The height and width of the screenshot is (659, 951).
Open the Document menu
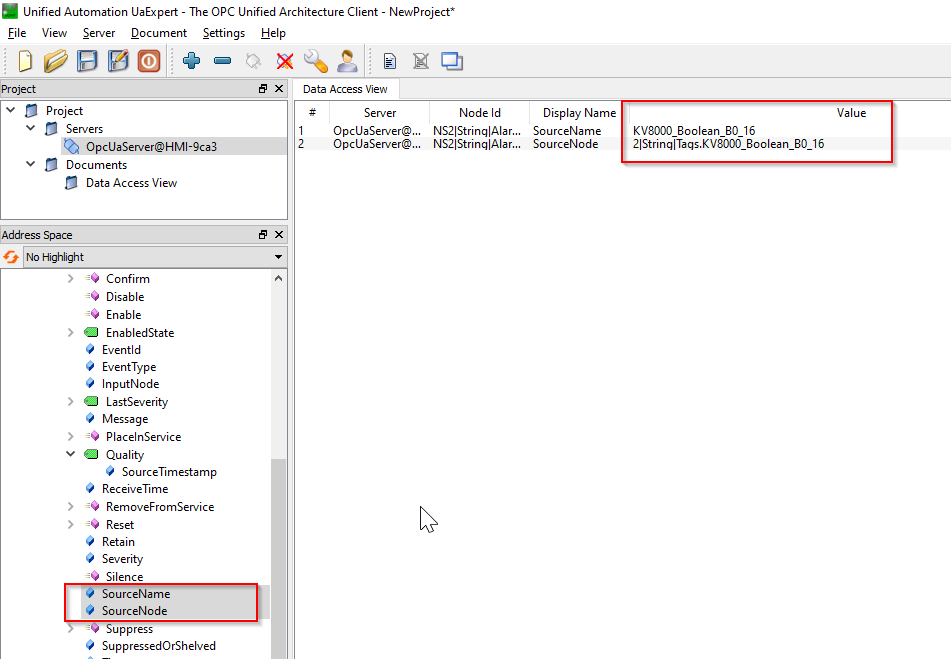coord(159,33)
